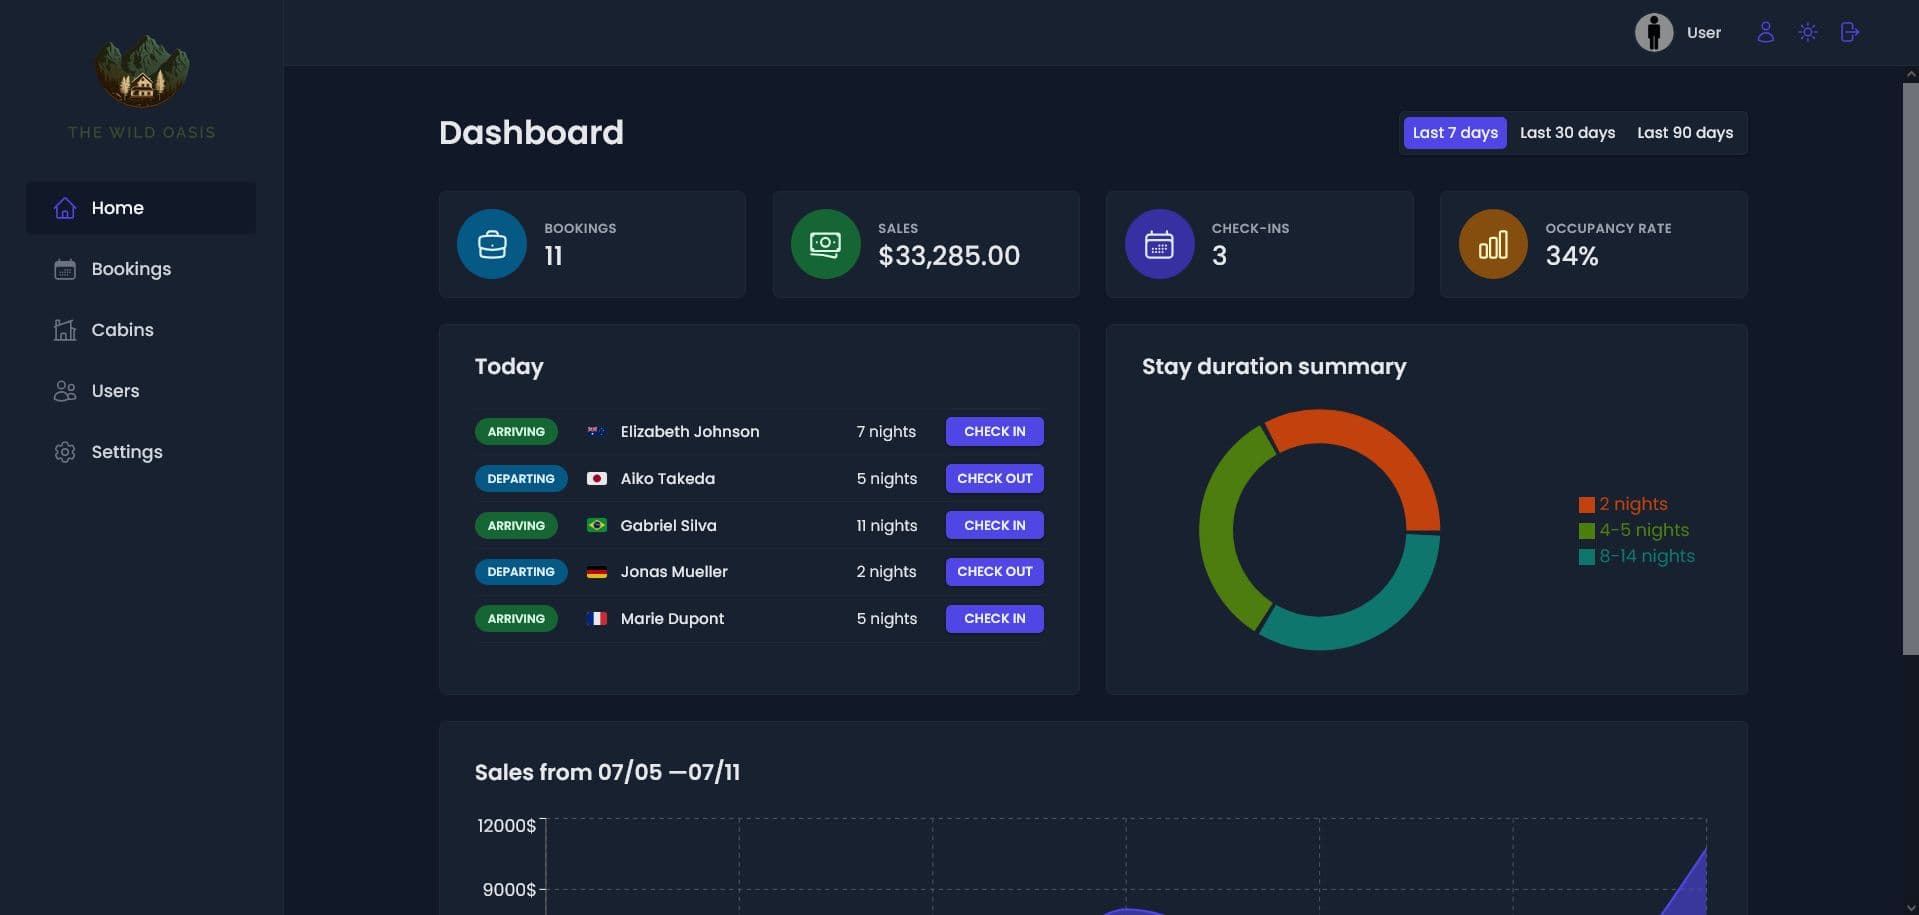
Task: Toggle light mode with the sun icon
Action: (x=1807, y=32)
